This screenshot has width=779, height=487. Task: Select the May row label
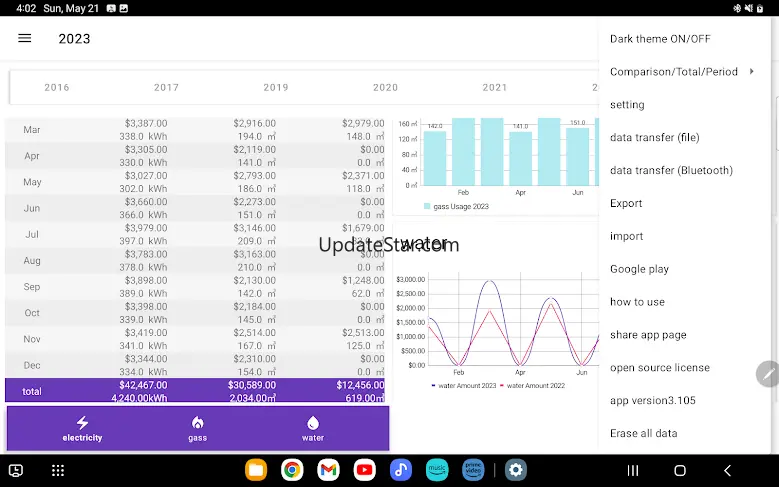(32, 182)
